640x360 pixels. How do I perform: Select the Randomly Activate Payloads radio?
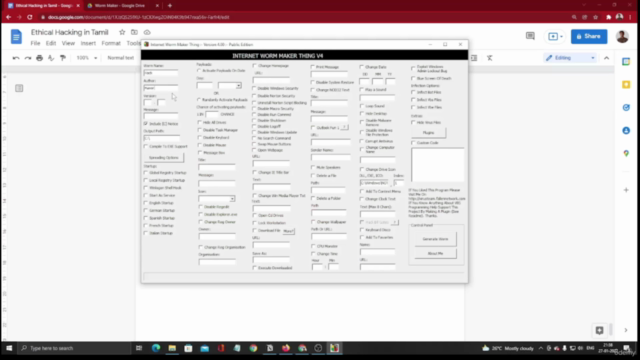click(199, 100)
